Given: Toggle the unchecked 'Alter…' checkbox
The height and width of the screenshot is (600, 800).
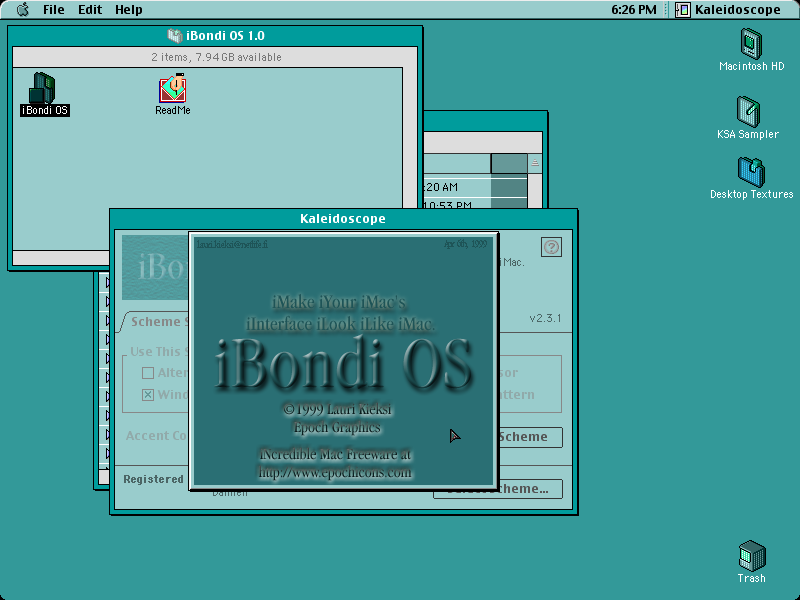Looking at the screenshot, I should point(148,373).
